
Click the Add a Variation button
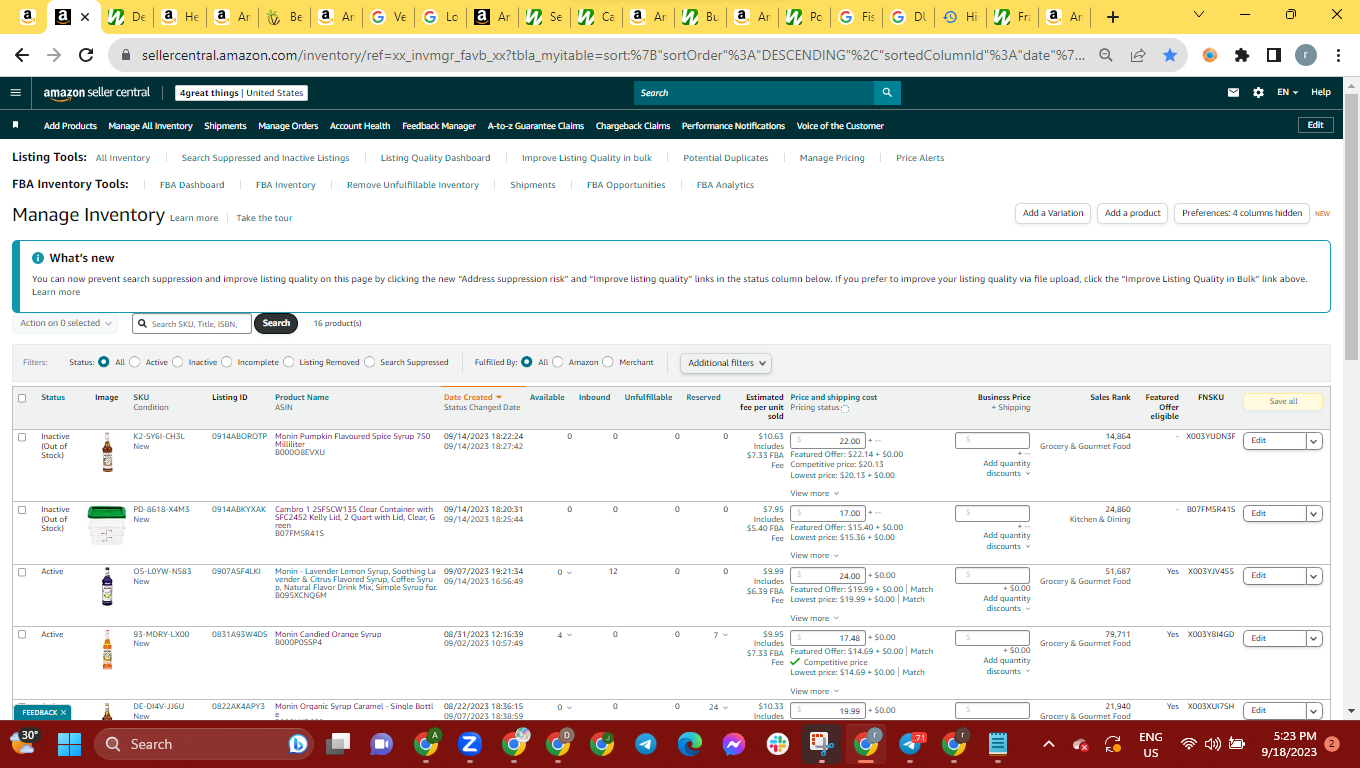pyautogui.click(x=1053, y=213)
